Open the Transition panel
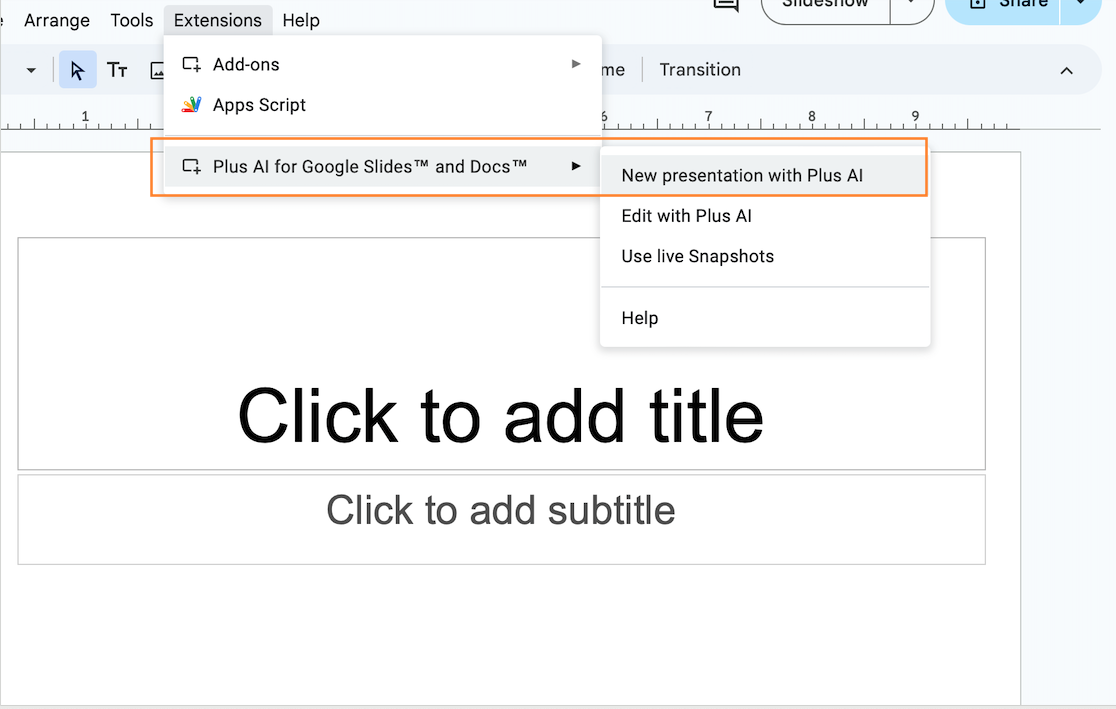The image size is (1116, 709). click(x=700, y=70)
